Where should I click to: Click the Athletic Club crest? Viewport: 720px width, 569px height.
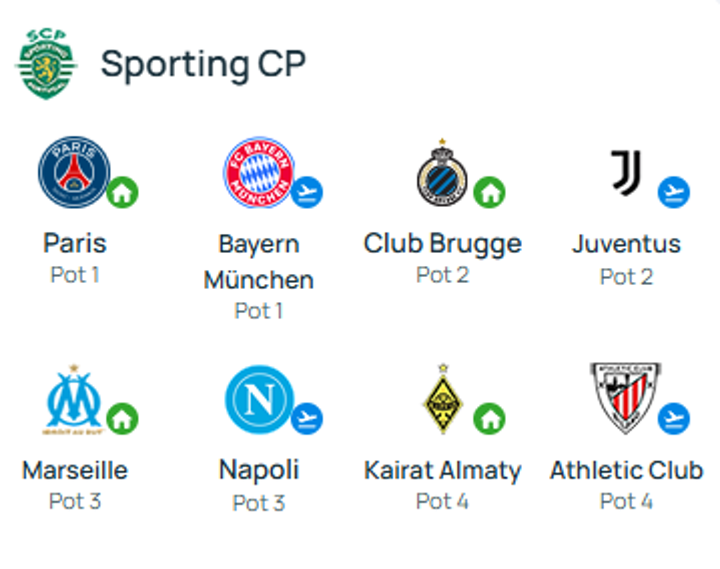tap(626, 399)
